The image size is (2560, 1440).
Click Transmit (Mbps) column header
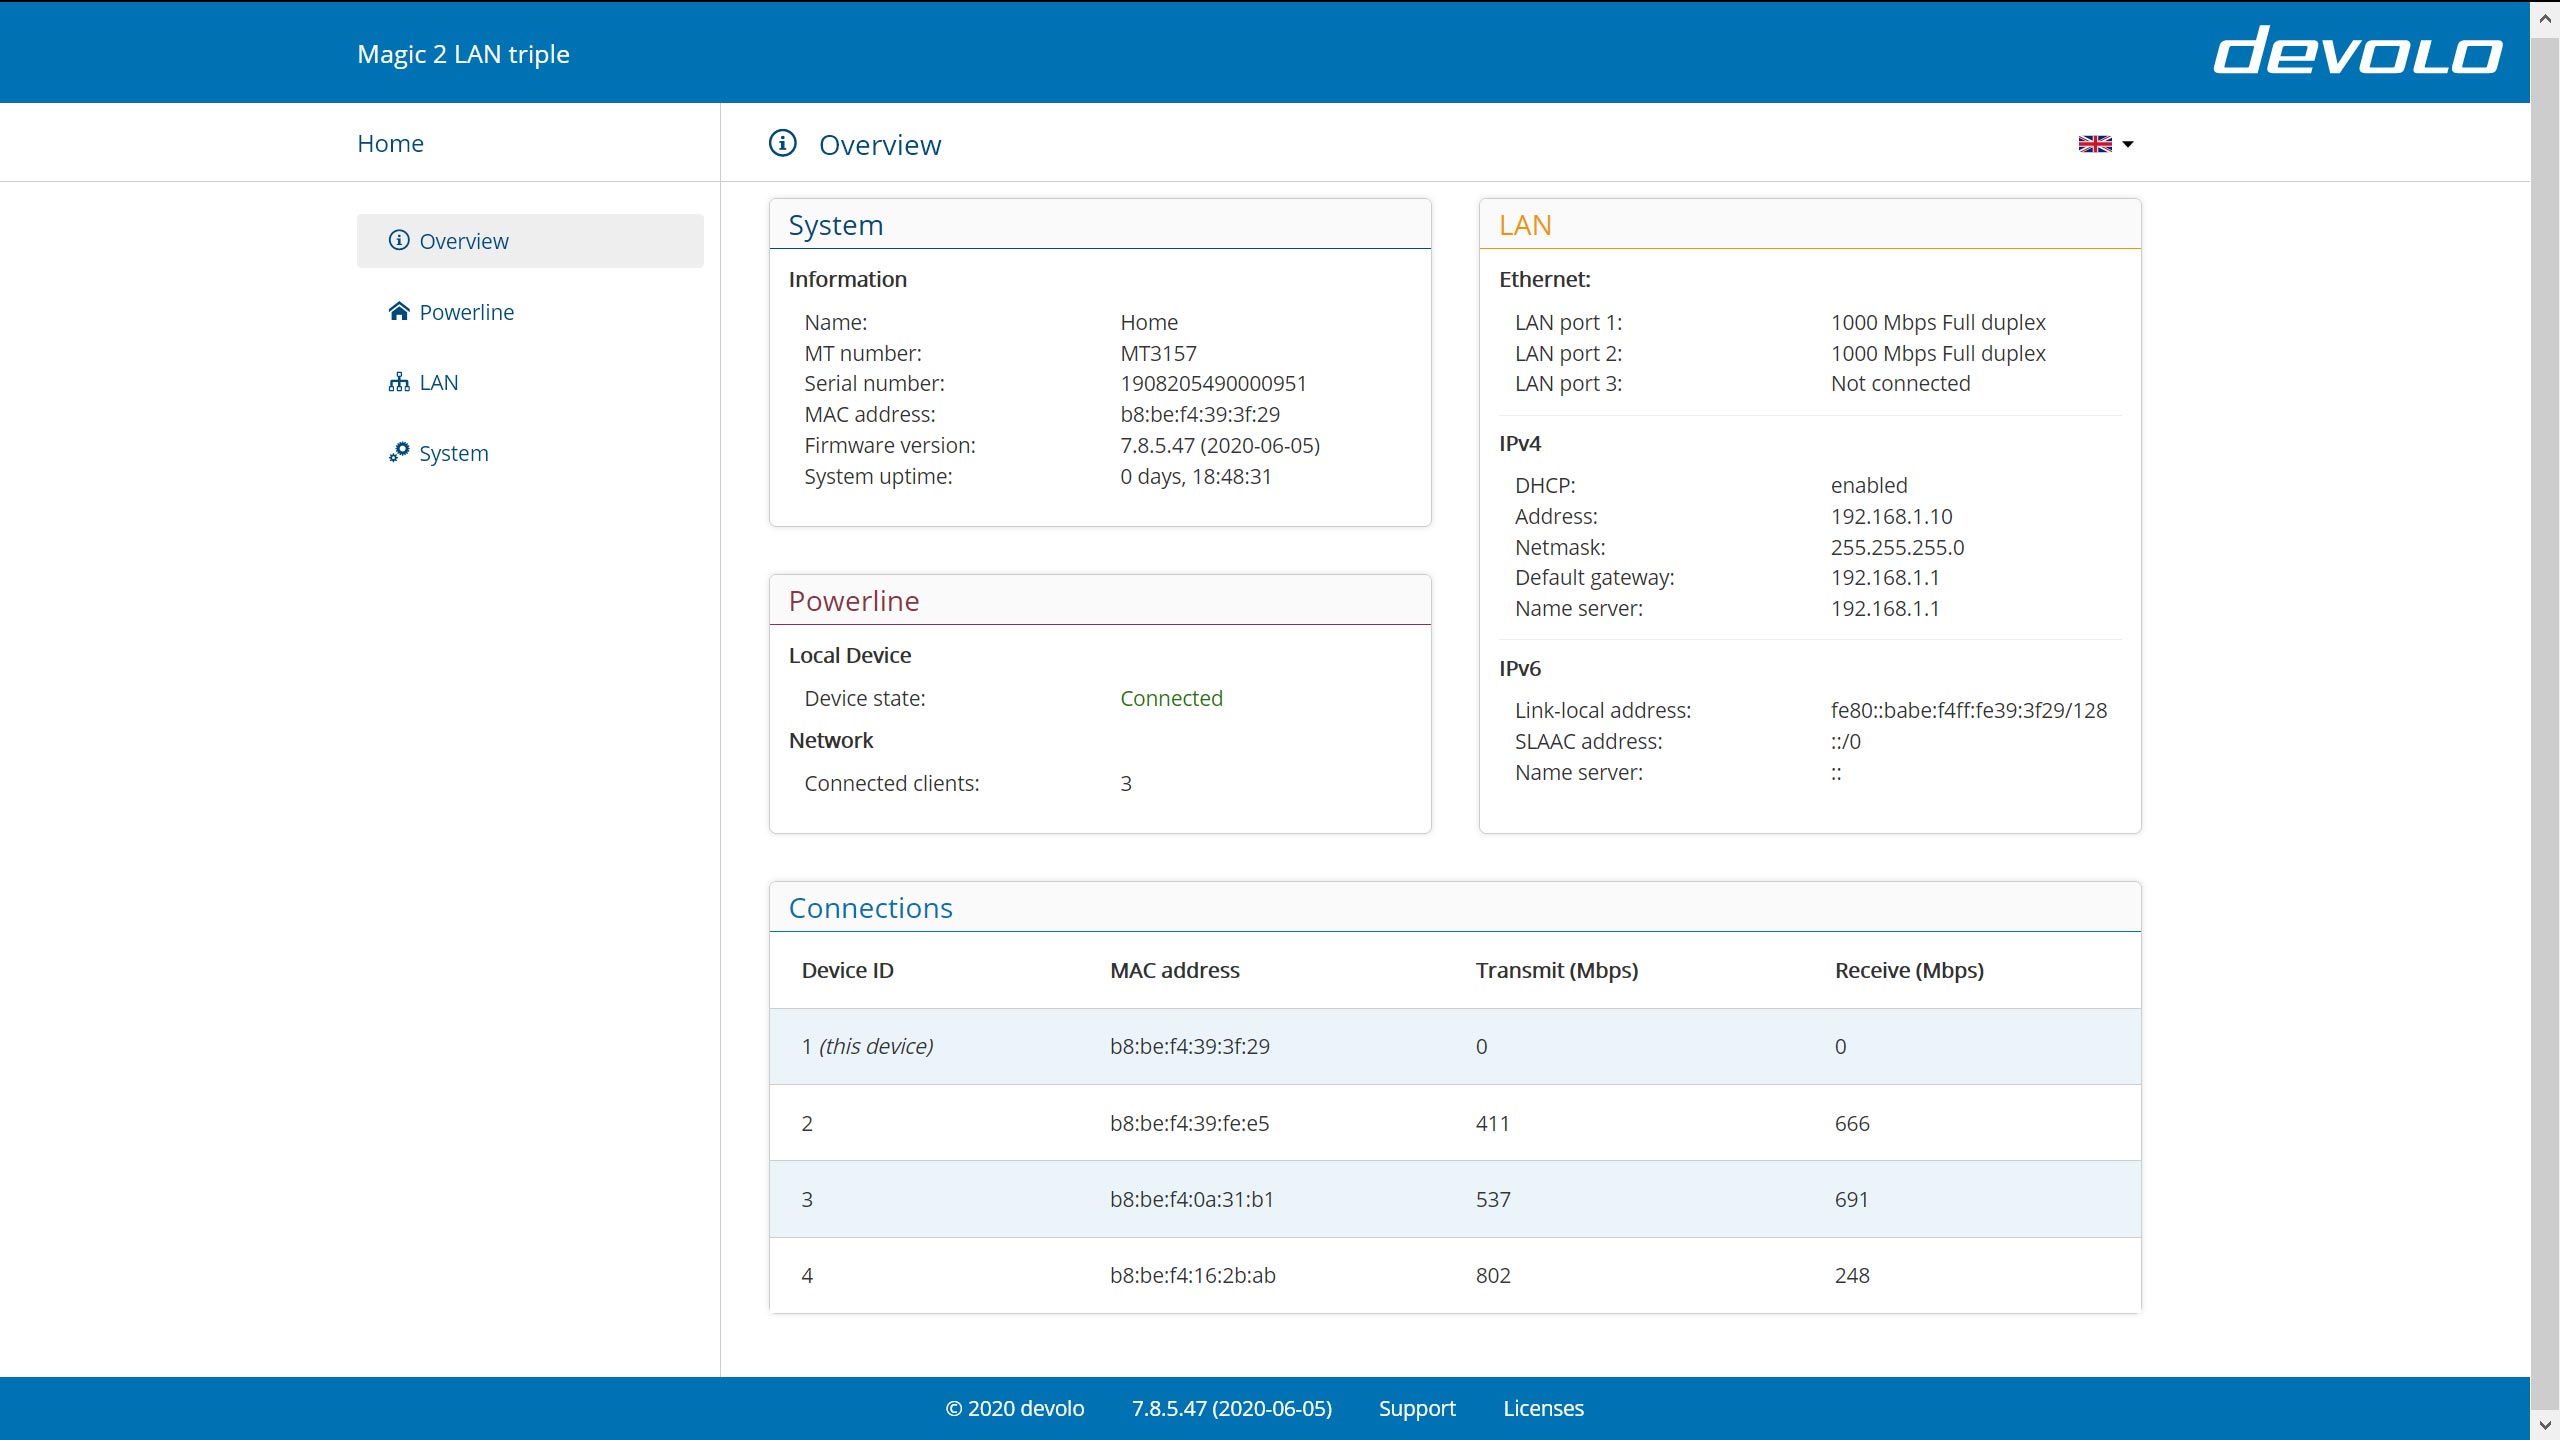(1556, 970)
